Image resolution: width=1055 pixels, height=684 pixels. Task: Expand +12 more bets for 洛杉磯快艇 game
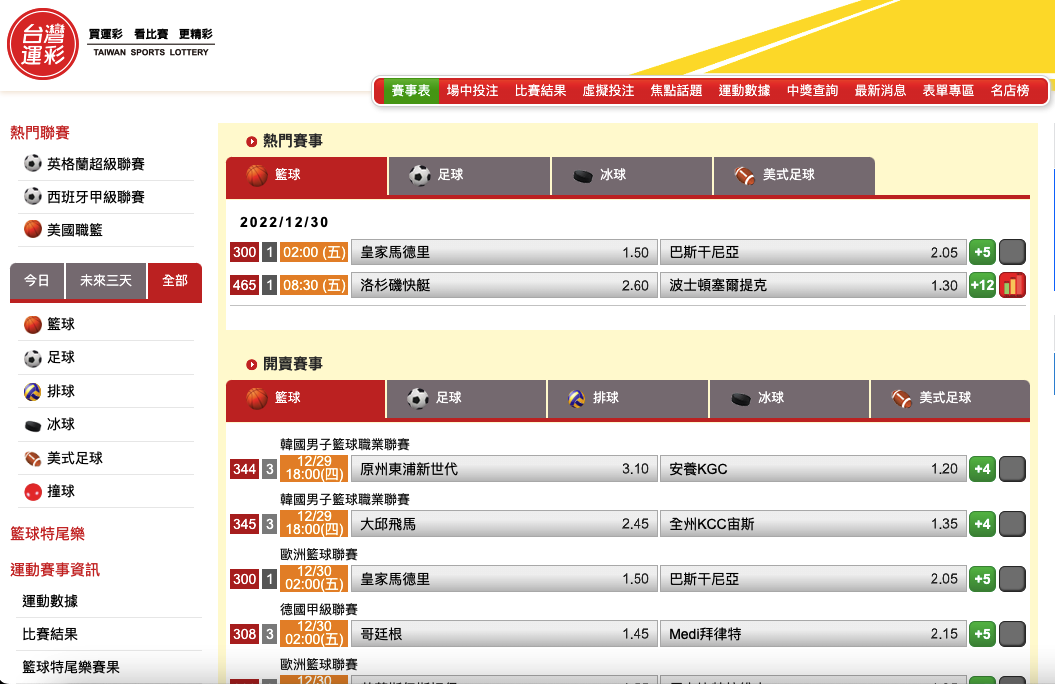tap(982, 285)
